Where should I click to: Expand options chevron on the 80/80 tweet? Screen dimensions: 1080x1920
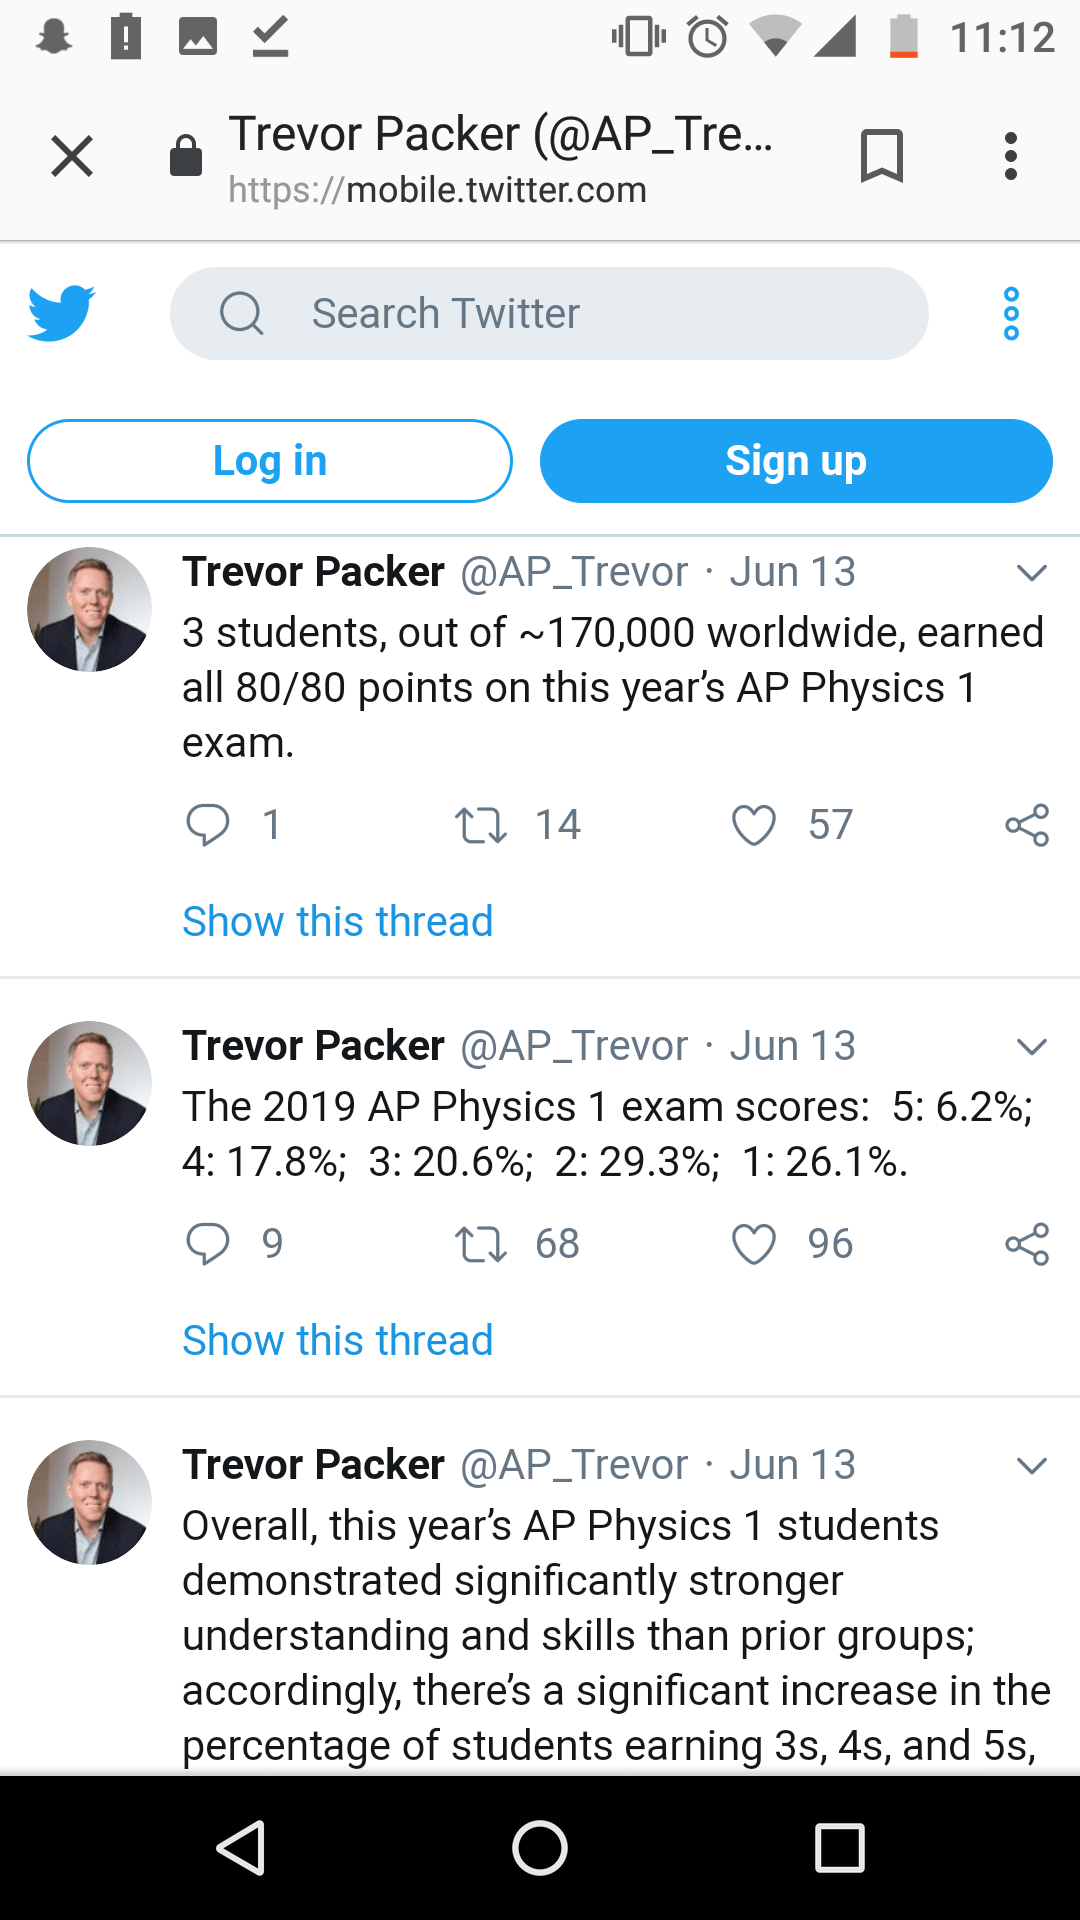click(x=1031, y=573)
